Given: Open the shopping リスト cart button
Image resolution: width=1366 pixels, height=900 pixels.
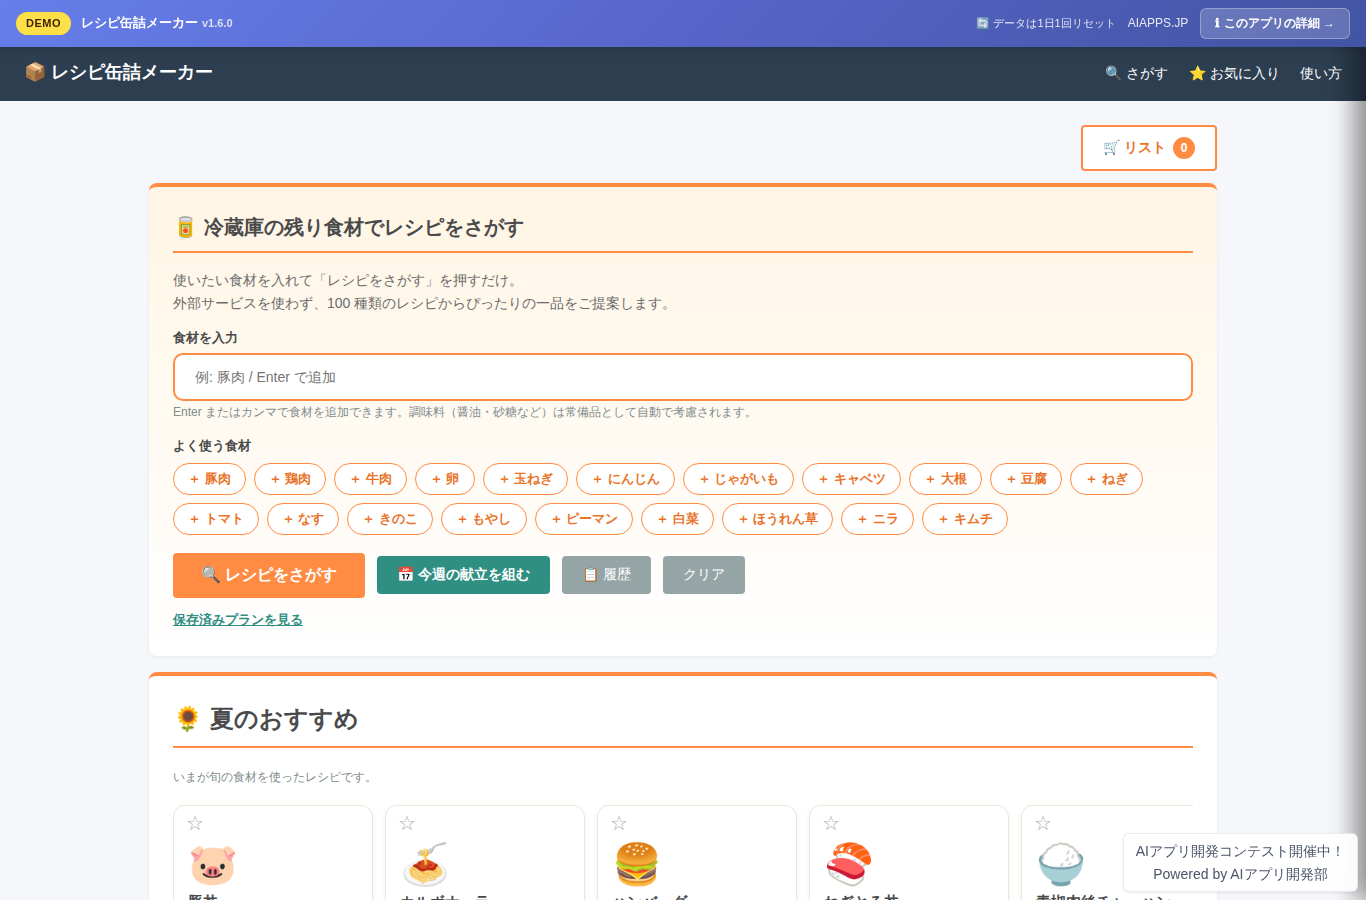Looking at the screenshot, I should (1149, 148).
